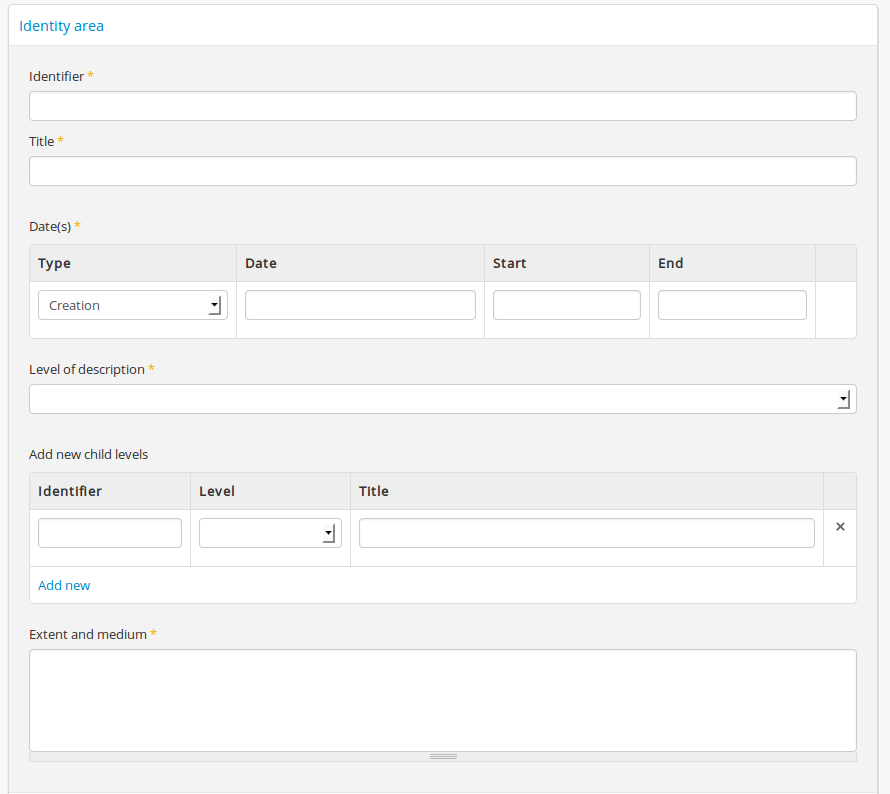
Task: Expand the Level of description dropdown
Action: 443,399
